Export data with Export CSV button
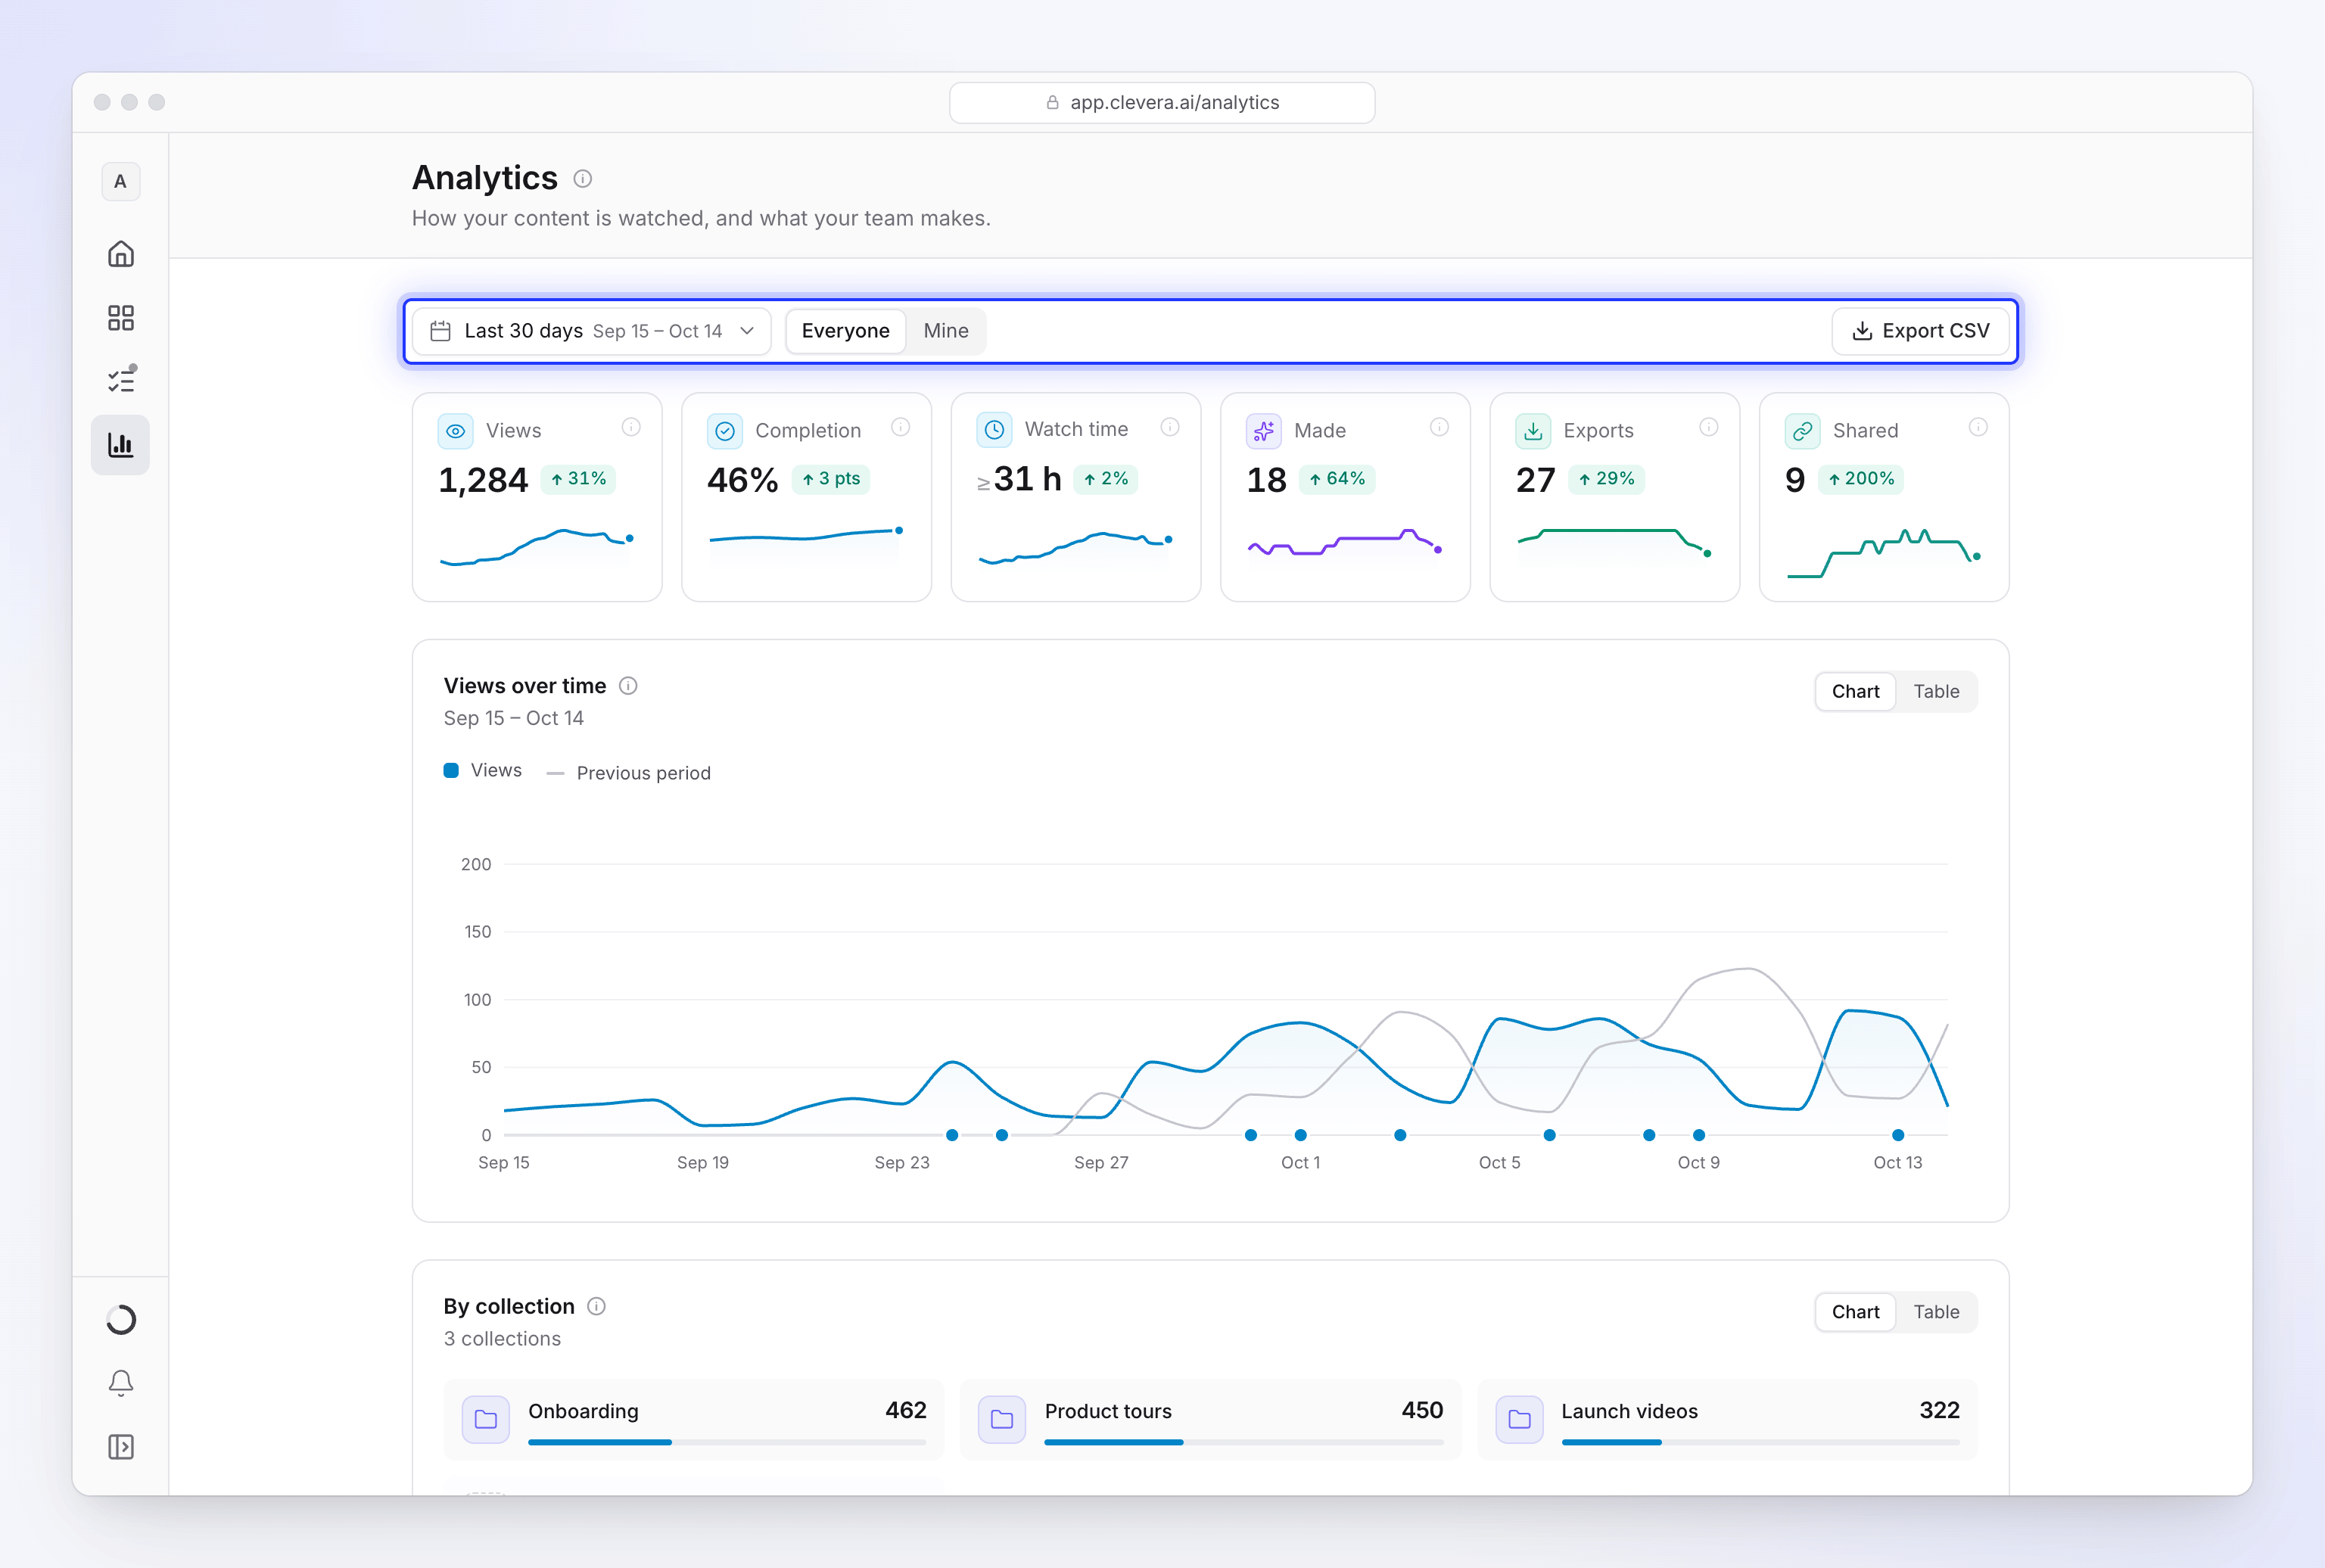The width and height of the screenshot is (2325, 1568). point(1920,331)
